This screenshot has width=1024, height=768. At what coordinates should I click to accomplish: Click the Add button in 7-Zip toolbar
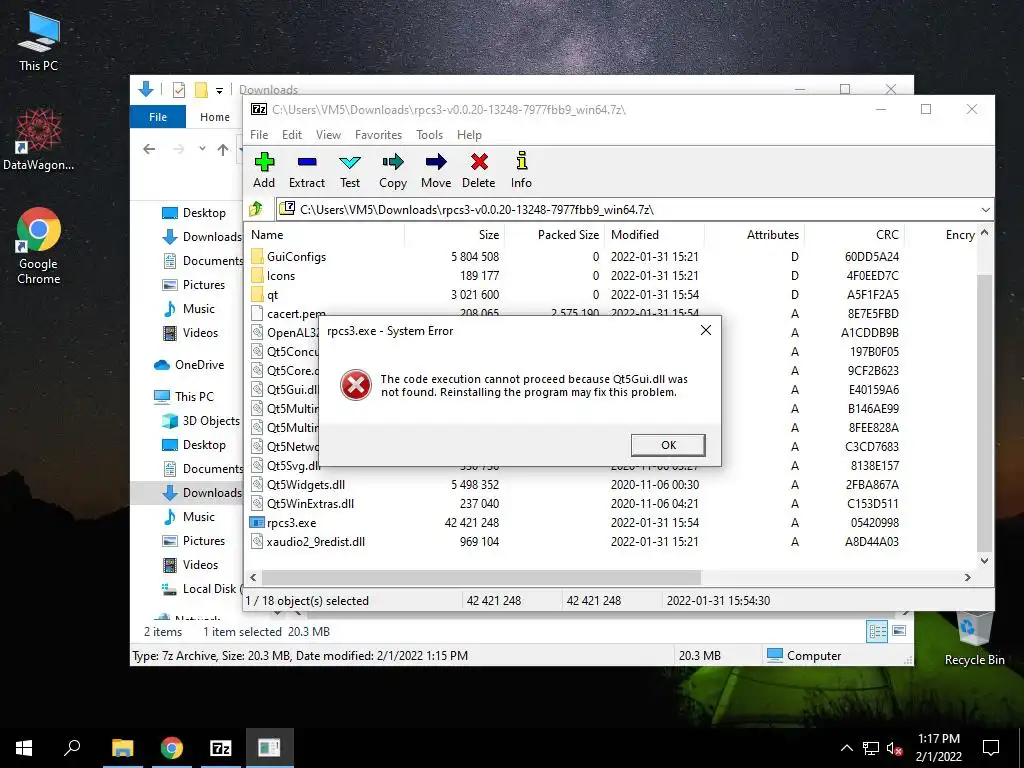click(x=264, y=170)
